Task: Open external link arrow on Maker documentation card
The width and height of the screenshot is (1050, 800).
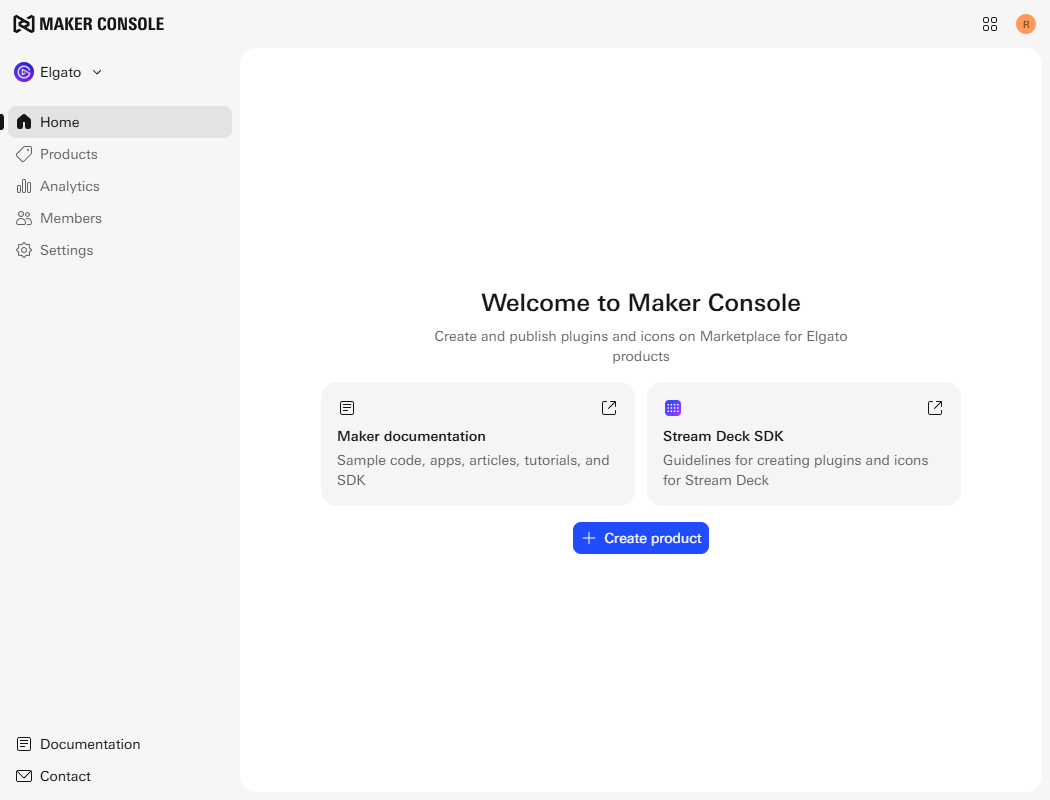Action: pos(609,408)
